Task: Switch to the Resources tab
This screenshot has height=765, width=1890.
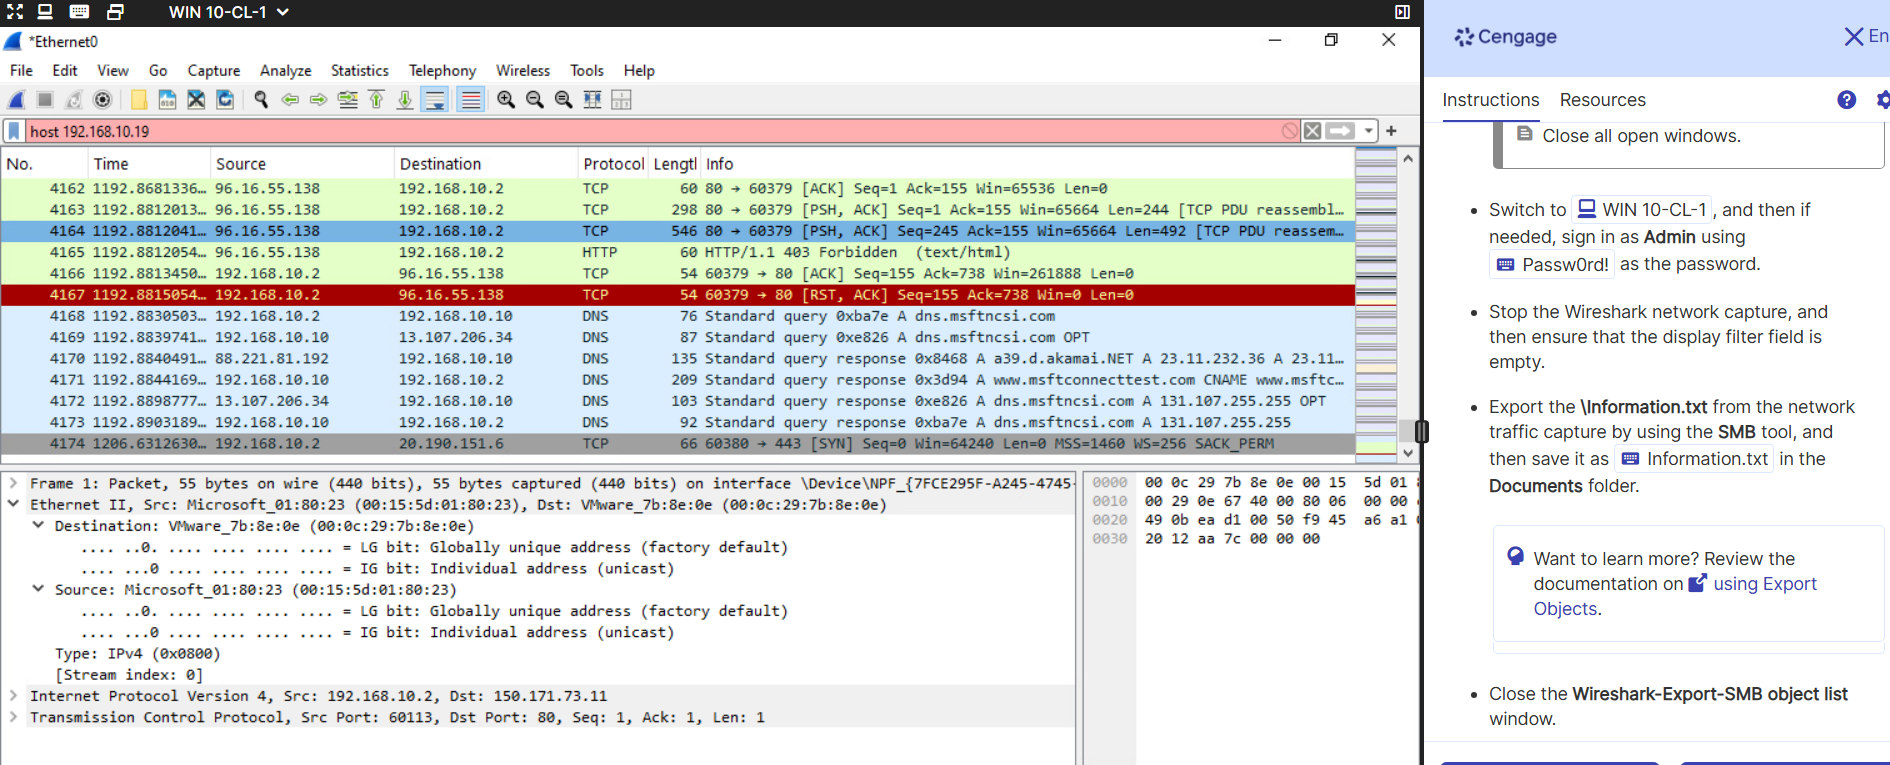Action: pyautogui.click(x=1602, y=100)
